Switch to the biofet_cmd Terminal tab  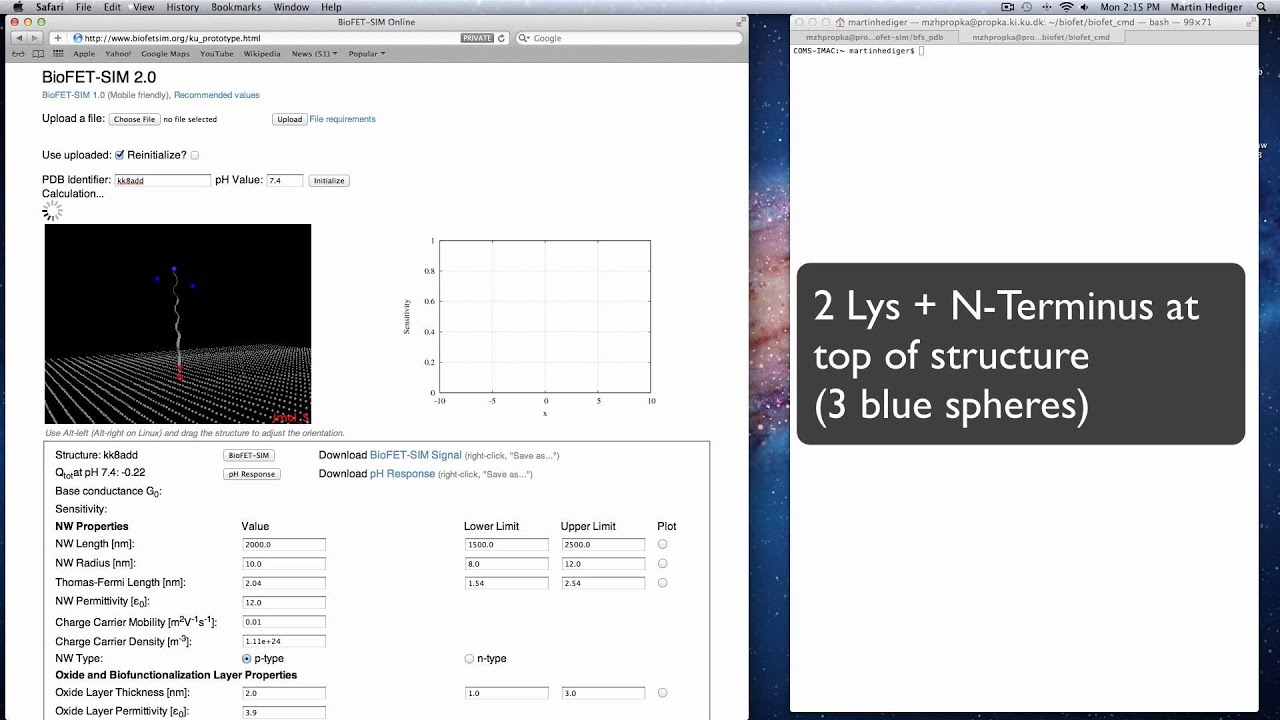pyautogui.click(x=1040, y=37)
